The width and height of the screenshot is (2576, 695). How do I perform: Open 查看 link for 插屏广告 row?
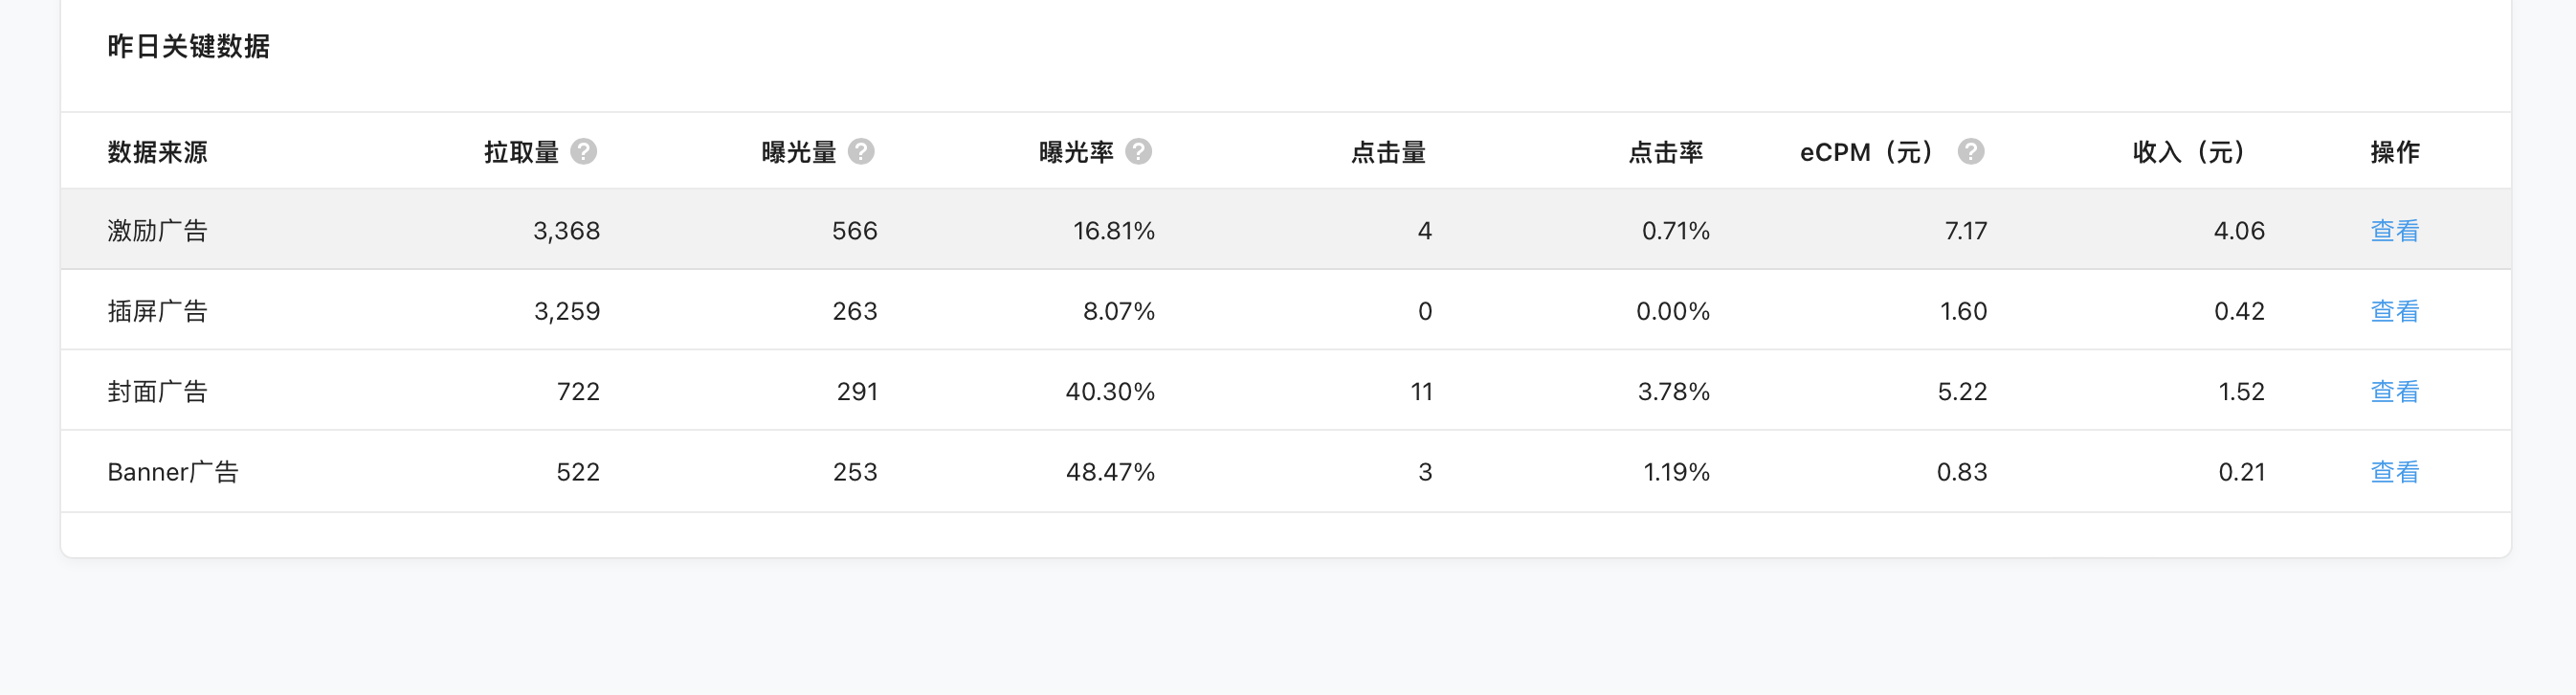2394,311
